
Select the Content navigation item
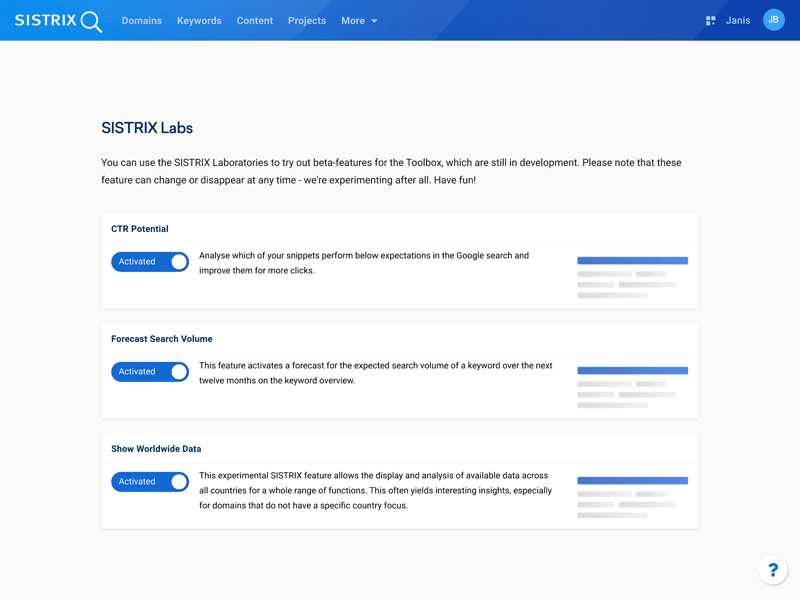(254, 20)
